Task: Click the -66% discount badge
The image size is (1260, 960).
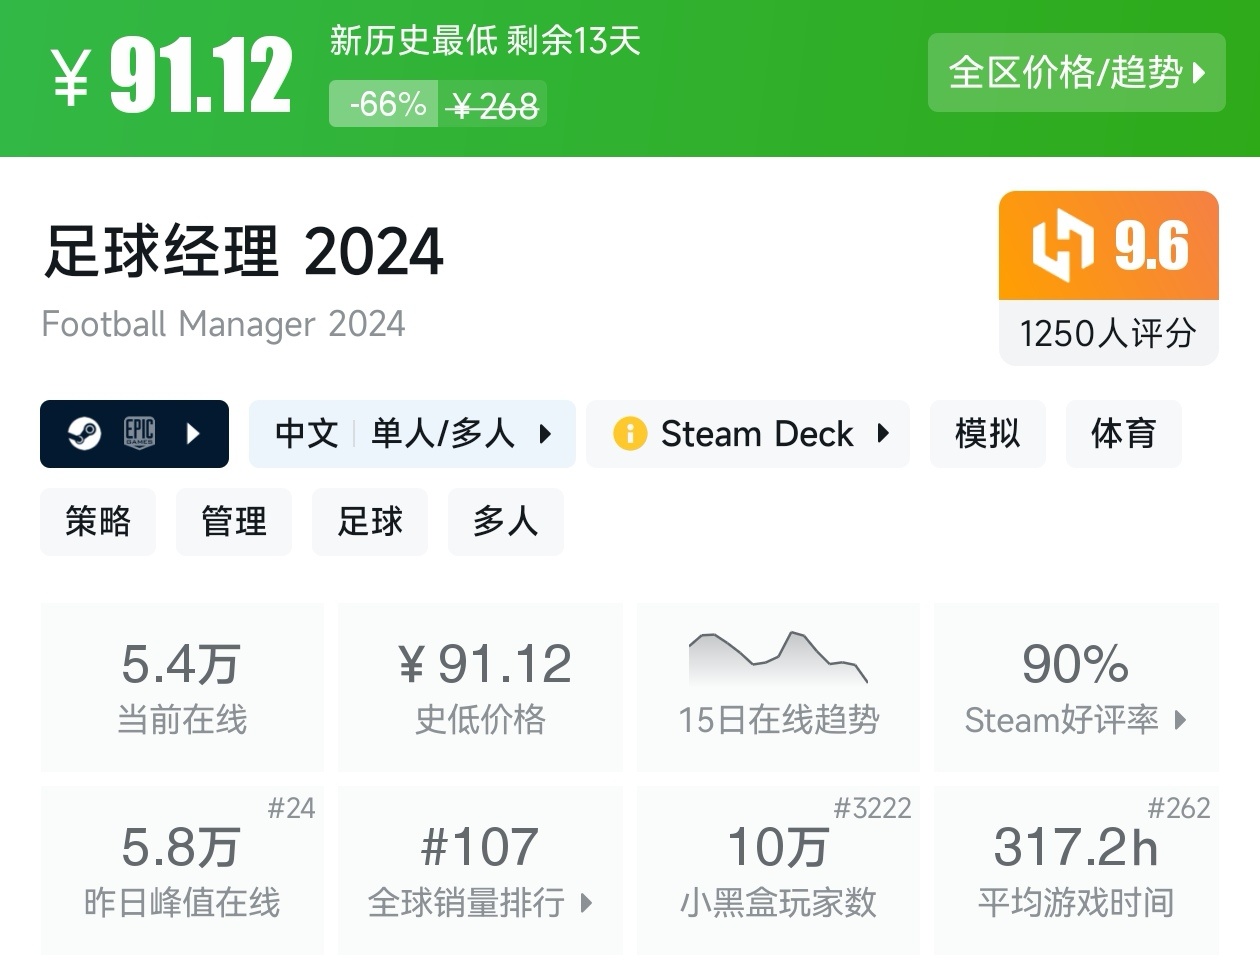Action: point(386,104)
